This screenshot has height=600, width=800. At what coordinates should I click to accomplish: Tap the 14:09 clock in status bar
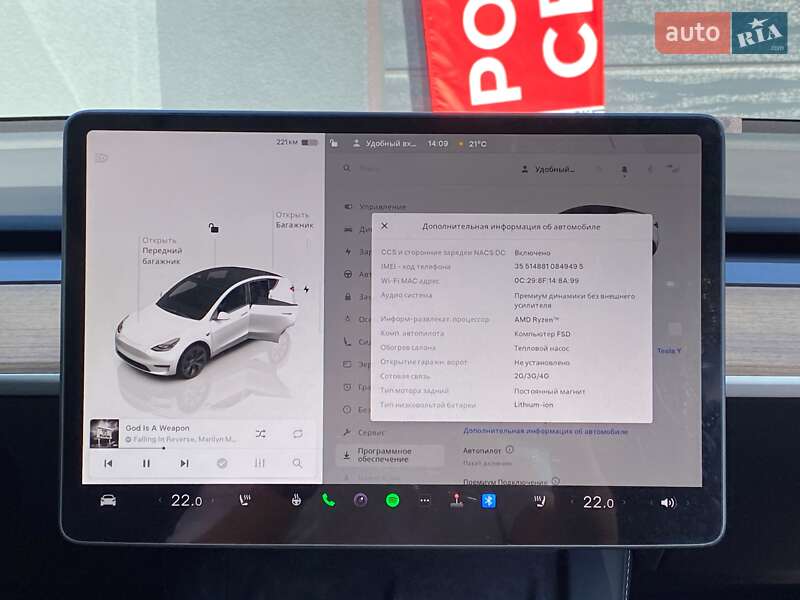tap(438, 144)
